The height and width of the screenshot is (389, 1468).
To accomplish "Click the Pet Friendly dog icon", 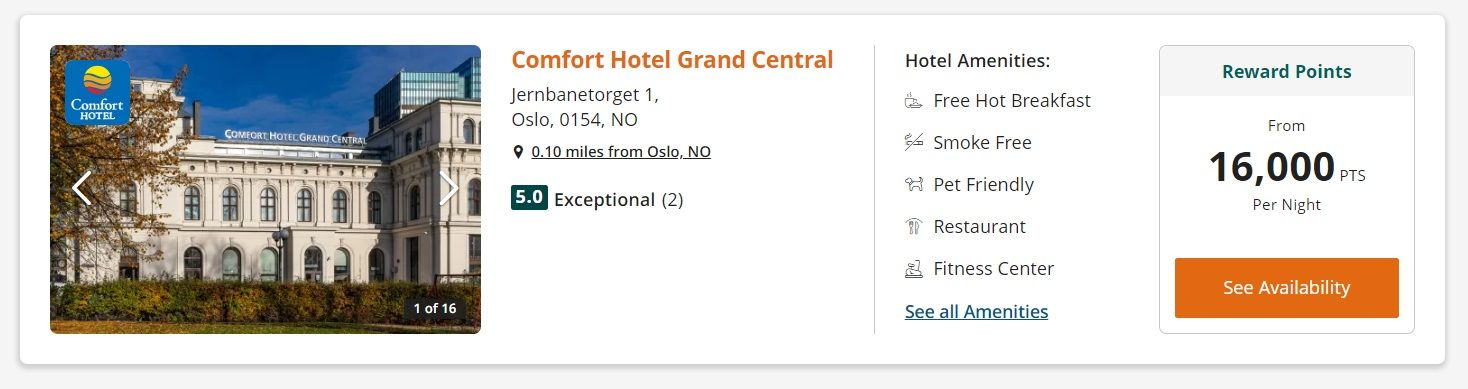I will point(913,185).
